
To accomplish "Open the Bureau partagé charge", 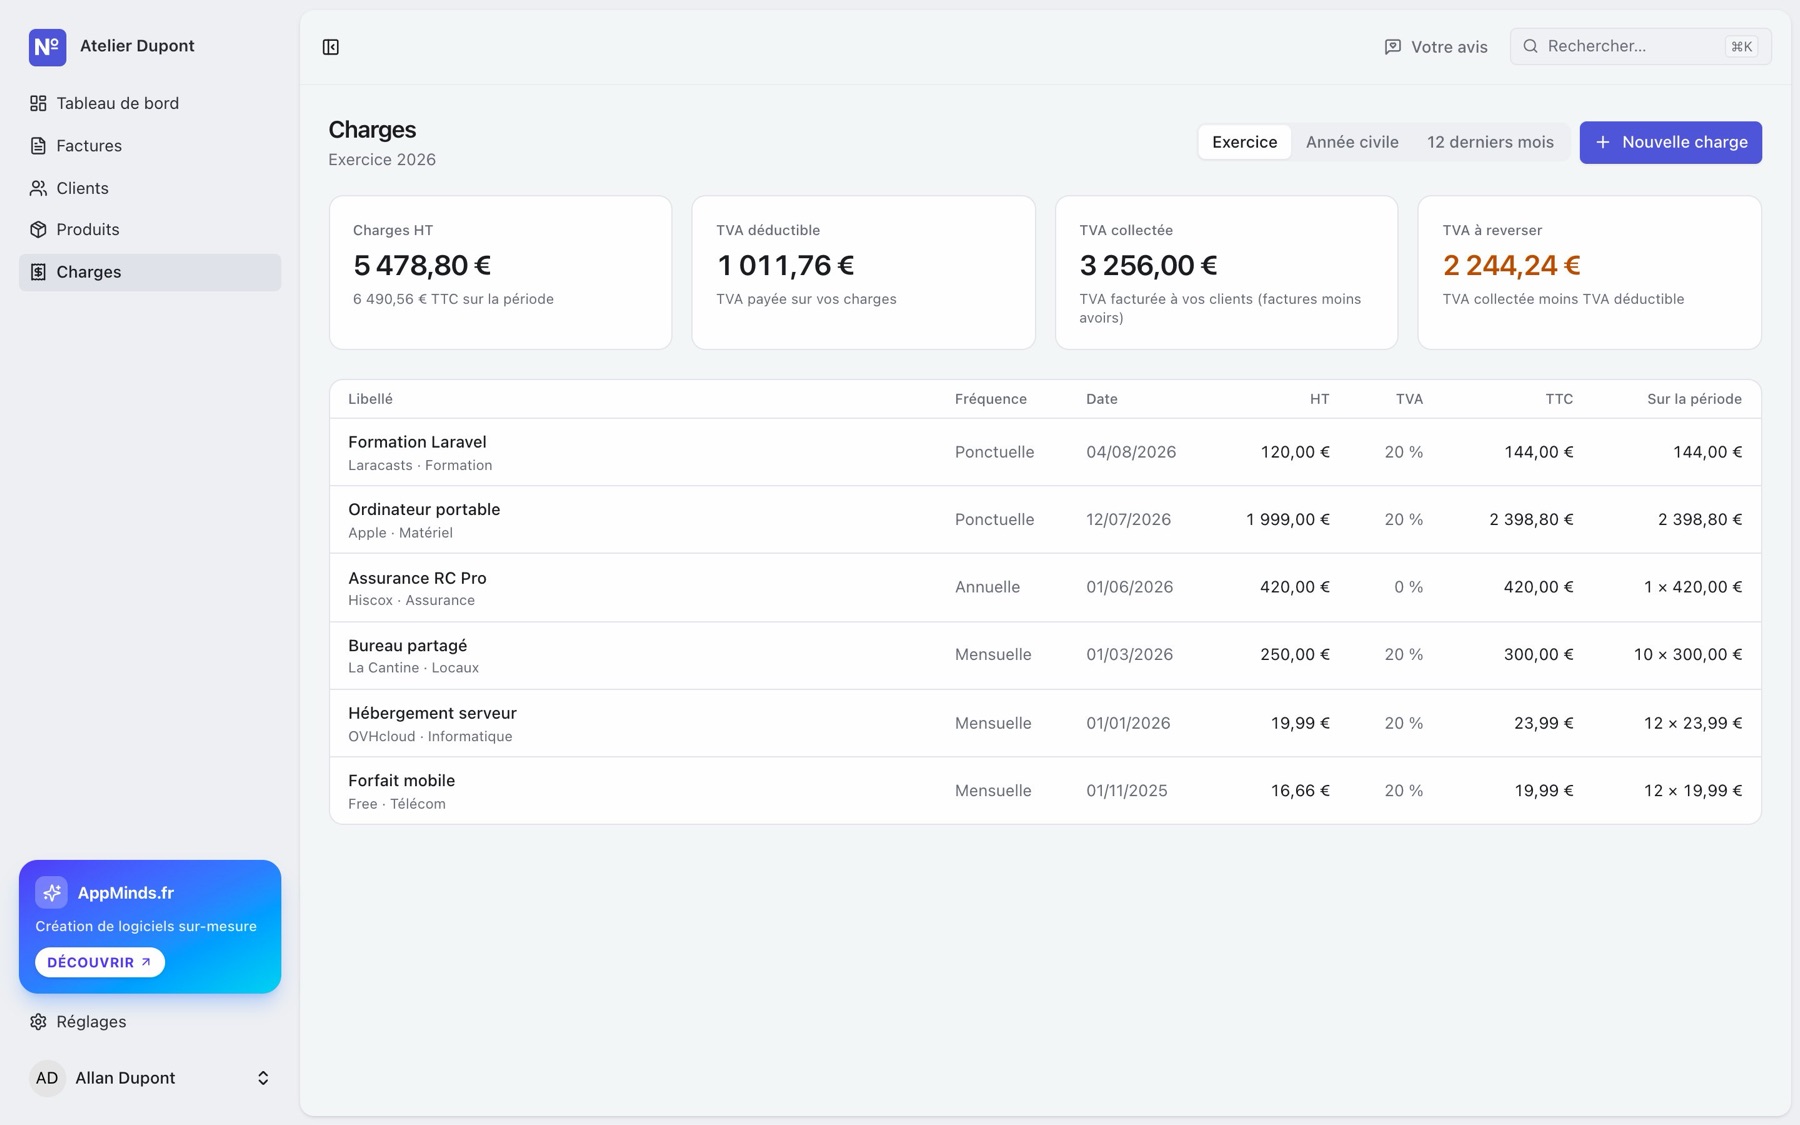I will tap(1045, 656).
